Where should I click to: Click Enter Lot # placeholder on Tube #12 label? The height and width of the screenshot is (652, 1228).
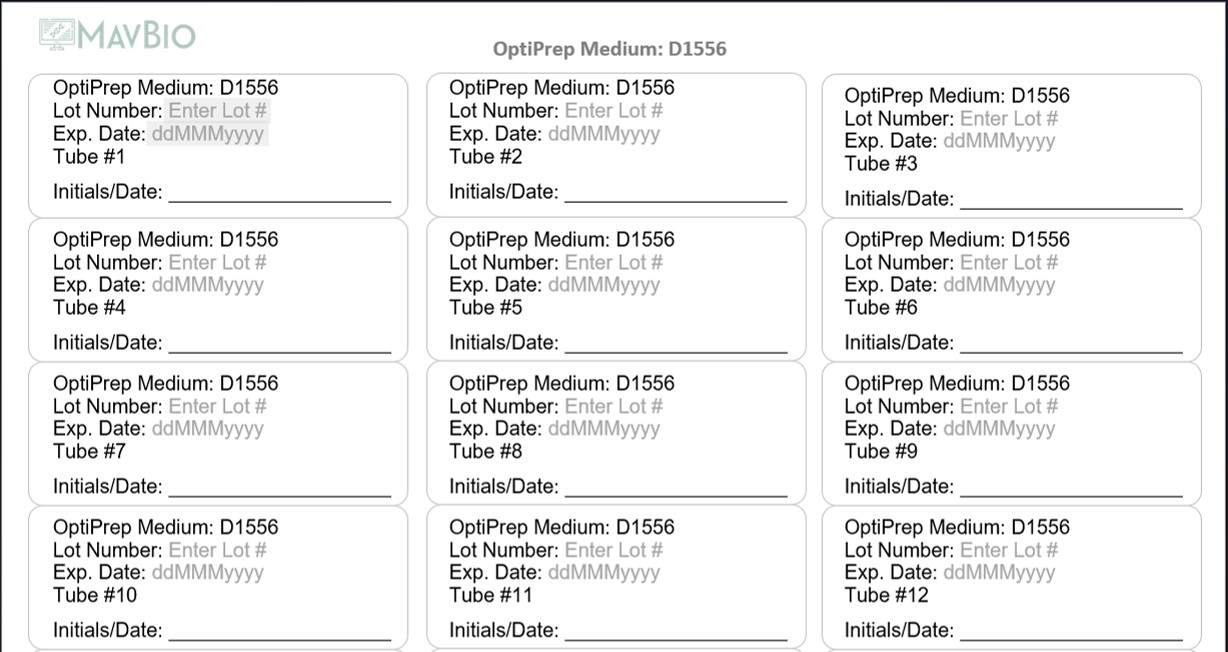pyautogui.click(x=1009, y=550)
